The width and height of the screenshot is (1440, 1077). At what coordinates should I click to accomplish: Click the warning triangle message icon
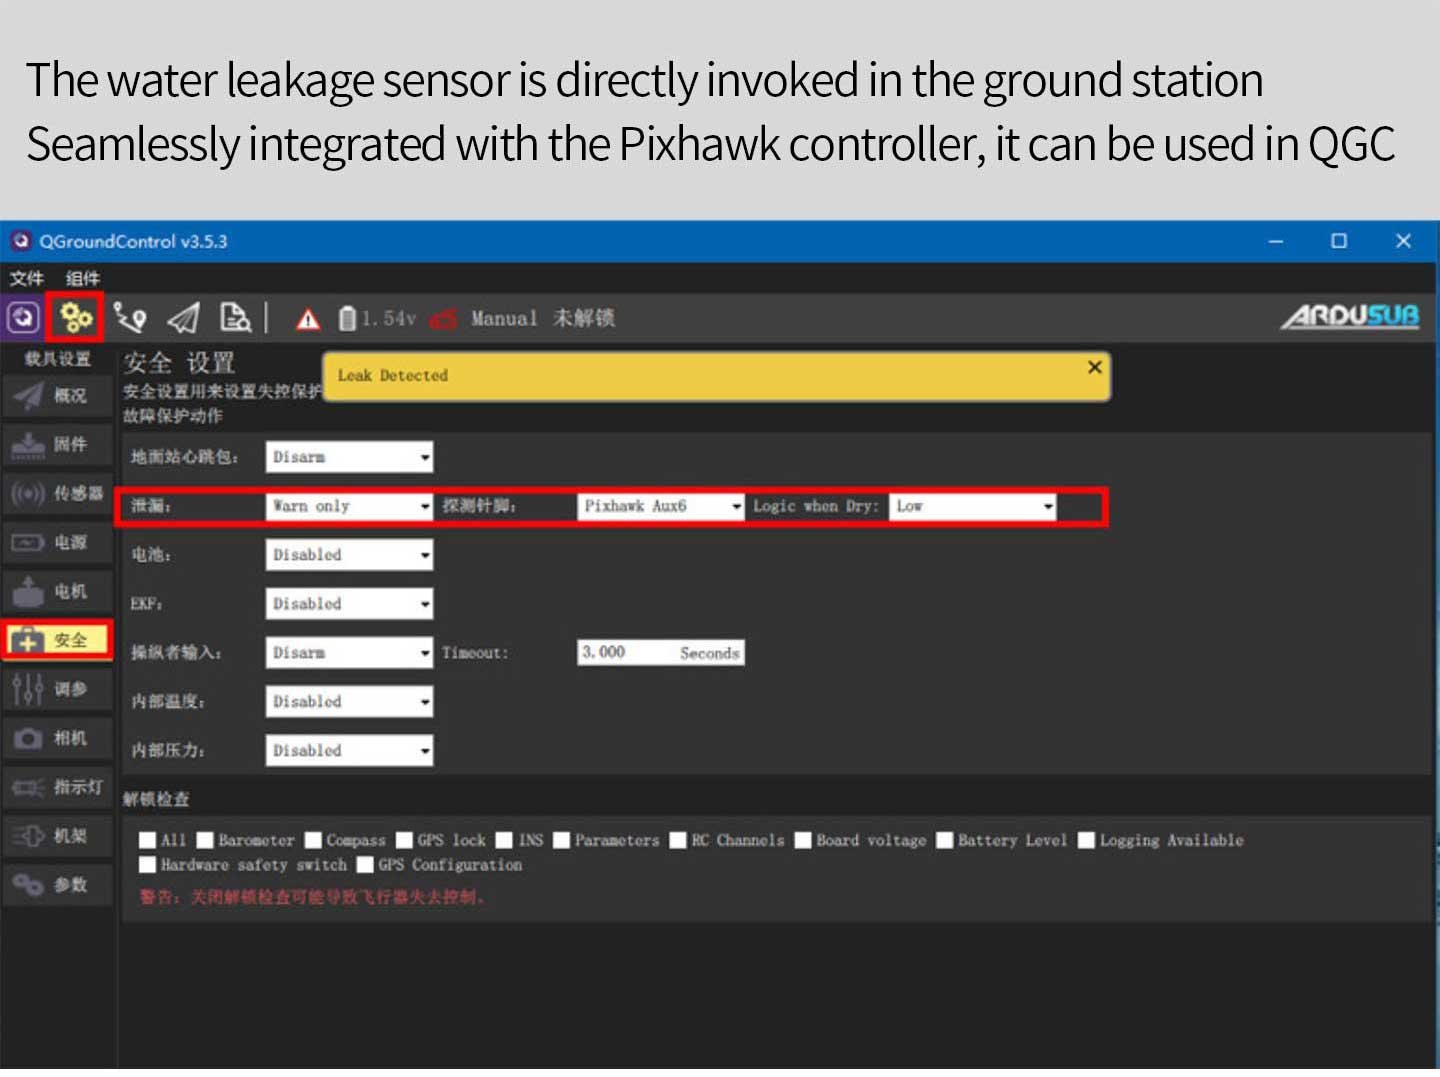point(308,319)
